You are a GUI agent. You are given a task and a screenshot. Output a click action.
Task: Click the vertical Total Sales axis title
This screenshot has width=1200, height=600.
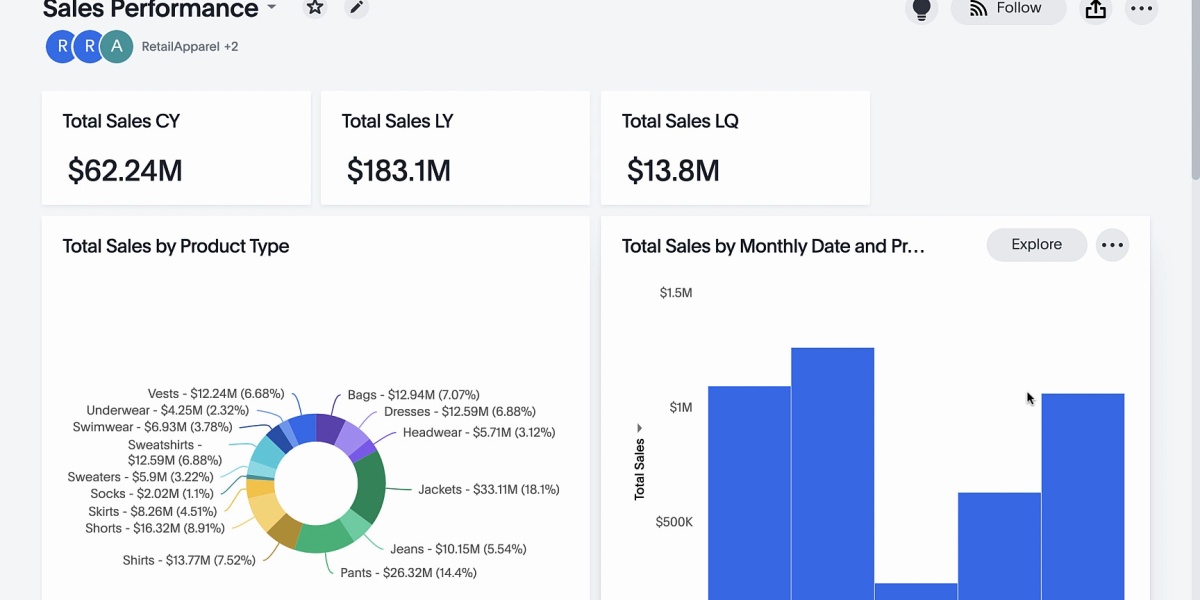[640, 469]
